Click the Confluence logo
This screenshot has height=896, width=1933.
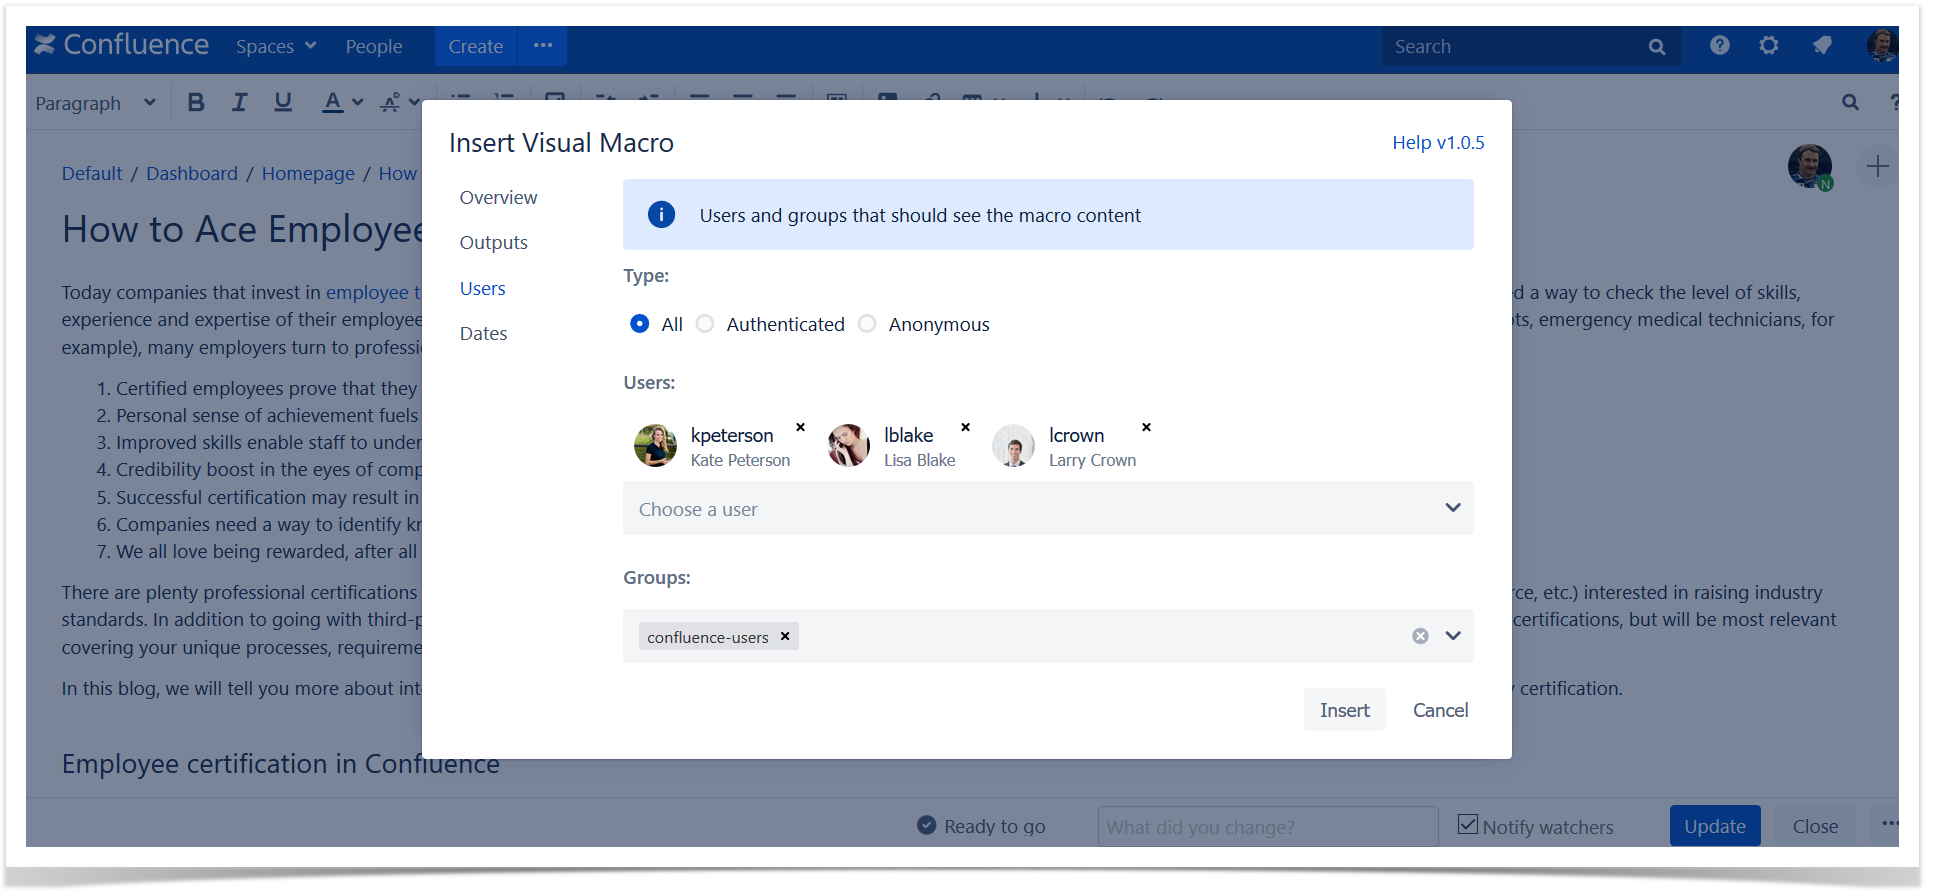pyautogui.click(x=121, y=45)
